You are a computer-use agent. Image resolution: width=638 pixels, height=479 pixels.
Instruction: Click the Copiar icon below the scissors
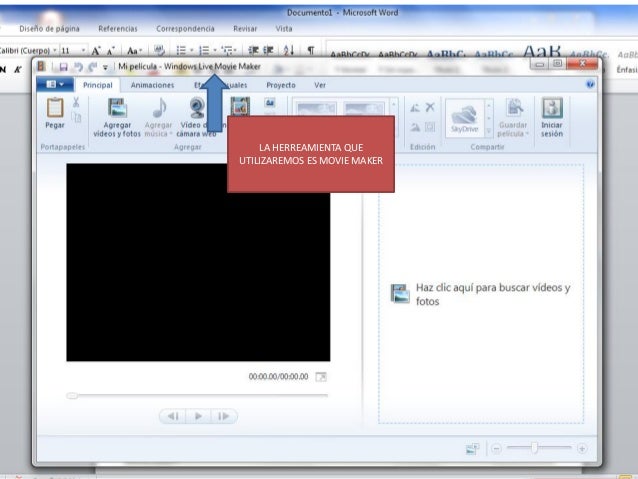point(76,118)
